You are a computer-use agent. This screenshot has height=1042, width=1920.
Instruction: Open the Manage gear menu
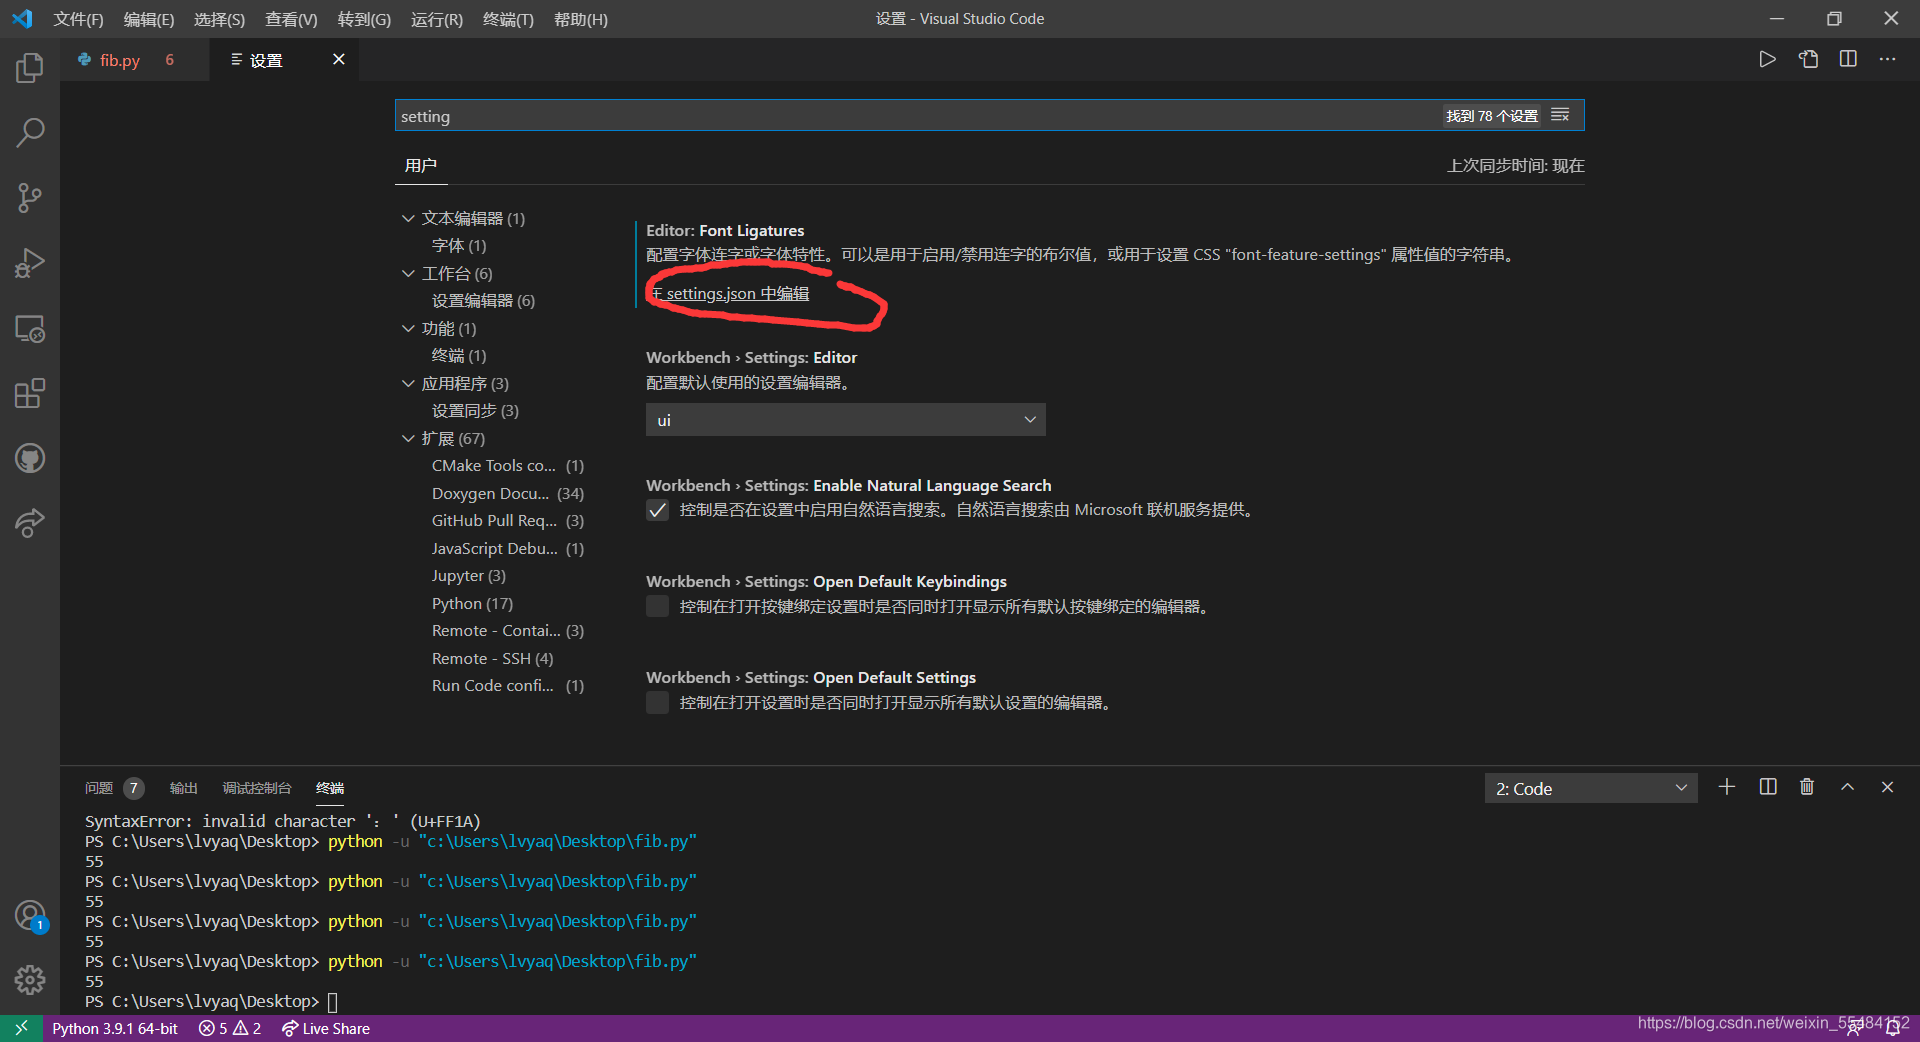pyautogui.click(x=30, y=980)
